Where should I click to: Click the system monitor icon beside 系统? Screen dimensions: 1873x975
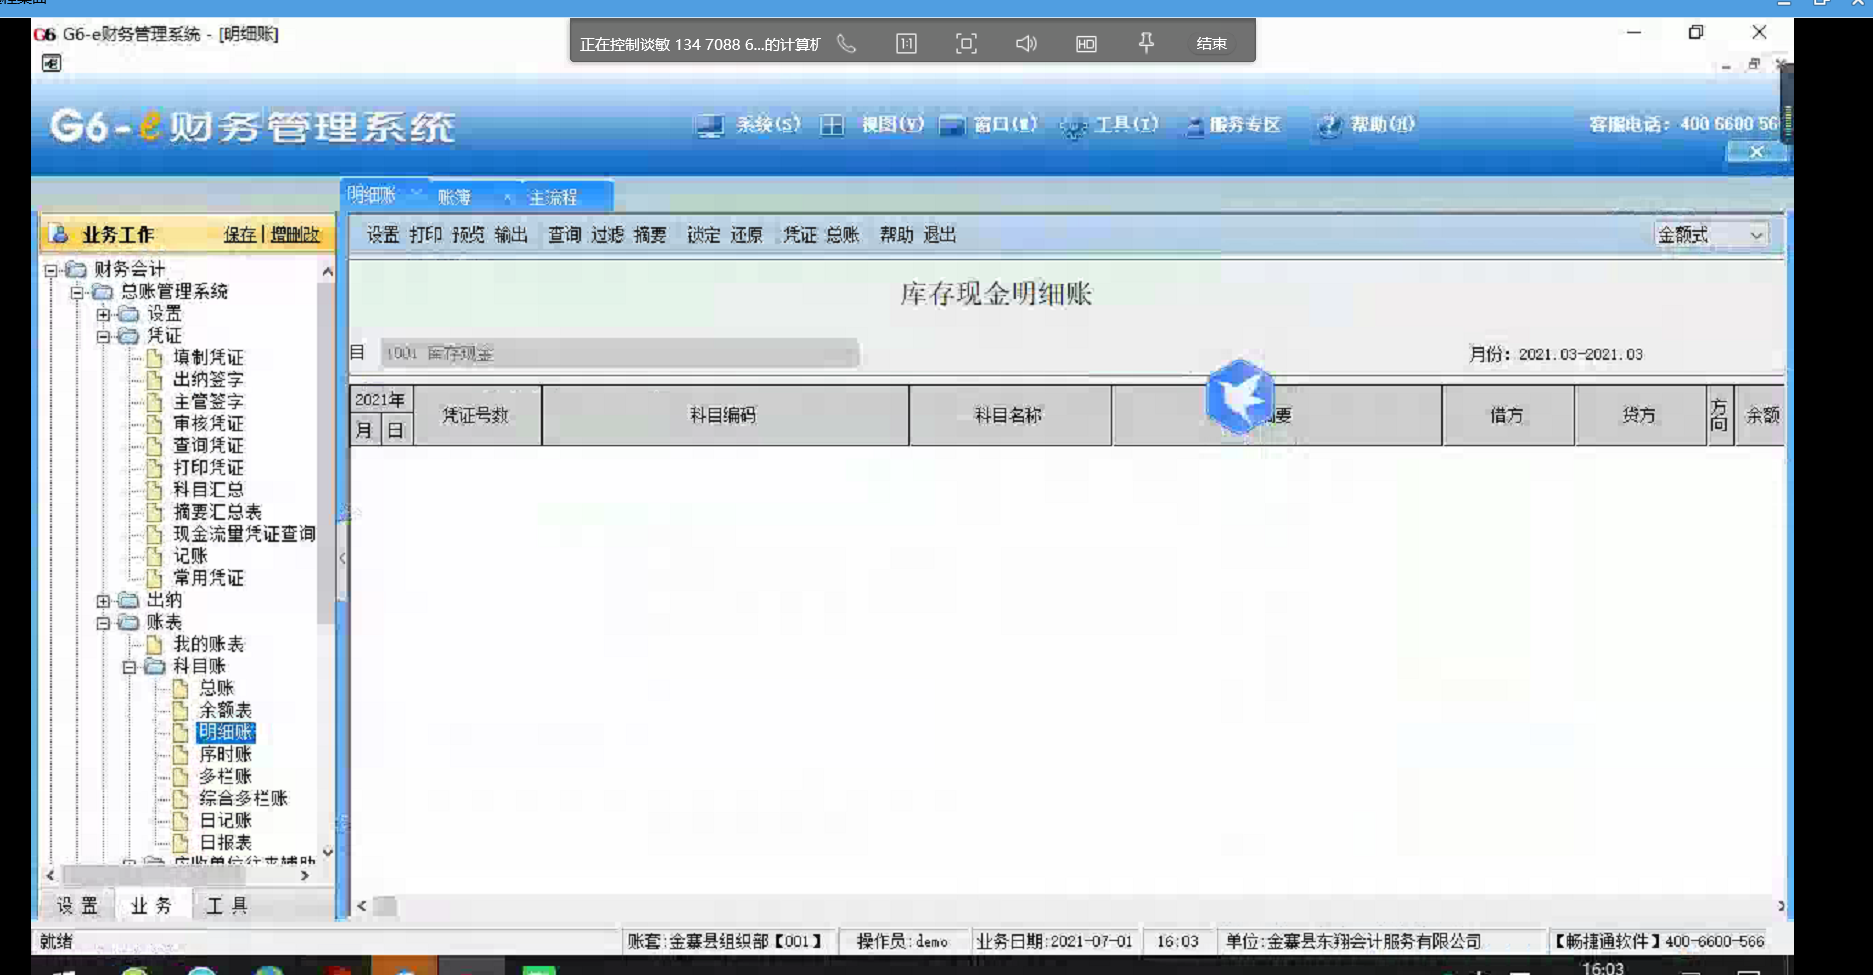[x=709, y=126]
